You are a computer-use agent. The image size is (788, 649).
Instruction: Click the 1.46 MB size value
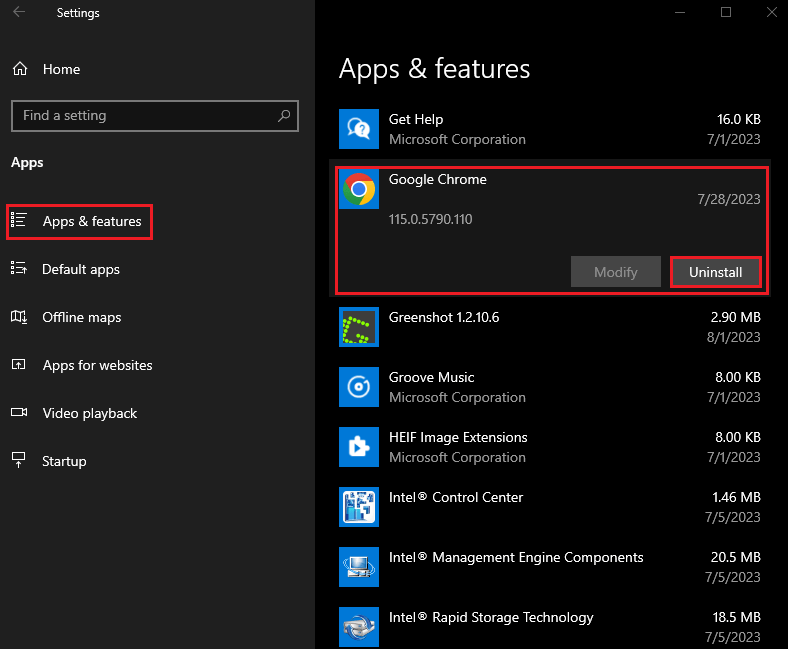(x=736, y=497)
